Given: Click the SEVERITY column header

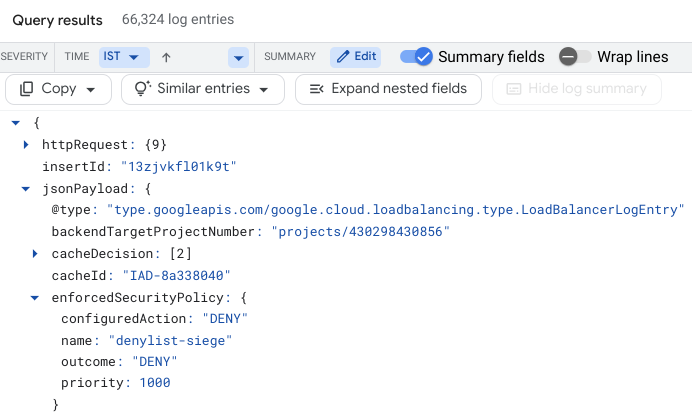Looking at the screenshot, I should click(24, 56).
